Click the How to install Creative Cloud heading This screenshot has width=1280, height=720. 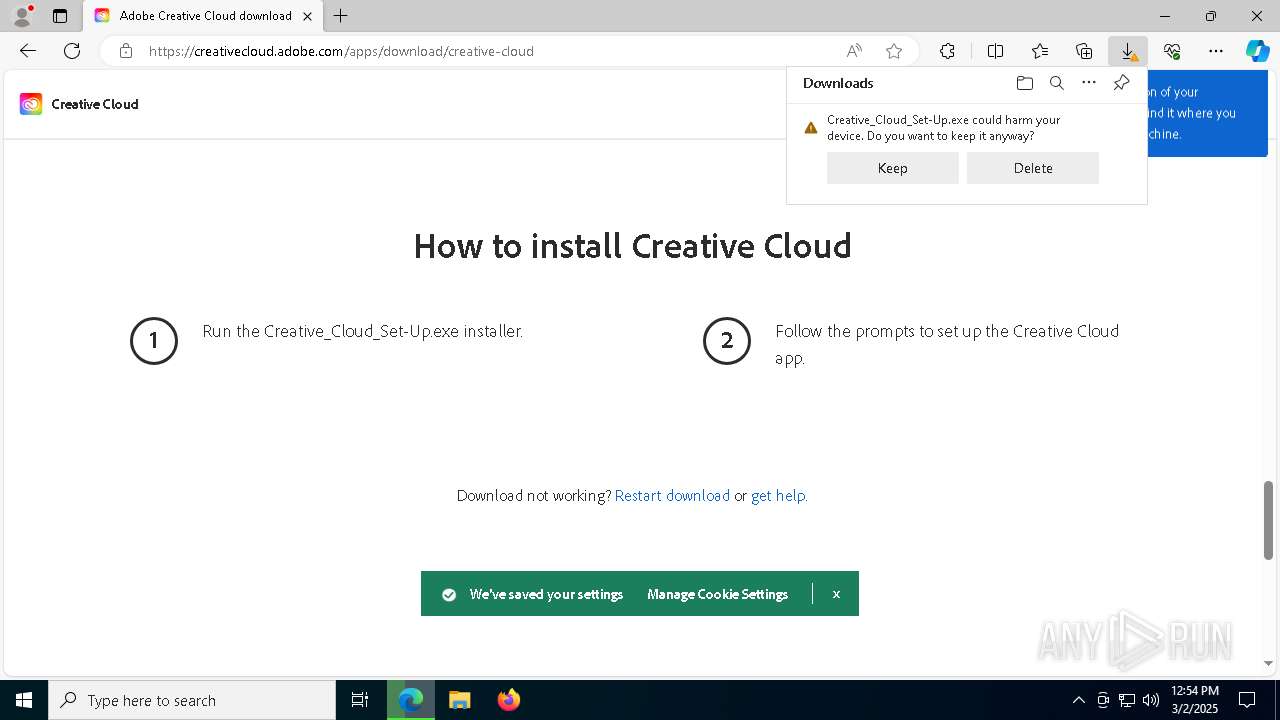(632, 246)
